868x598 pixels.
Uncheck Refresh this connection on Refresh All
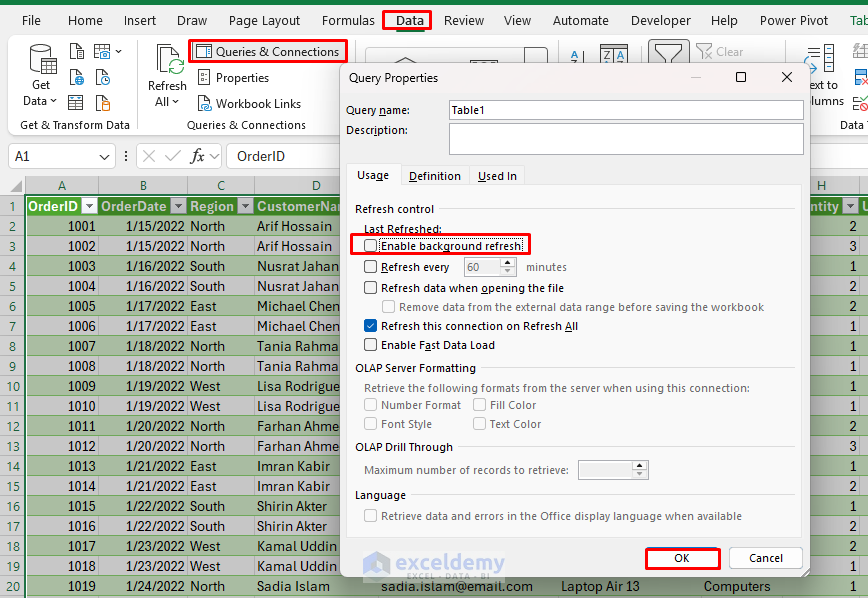pyautogui.click(x=370, y=327)
